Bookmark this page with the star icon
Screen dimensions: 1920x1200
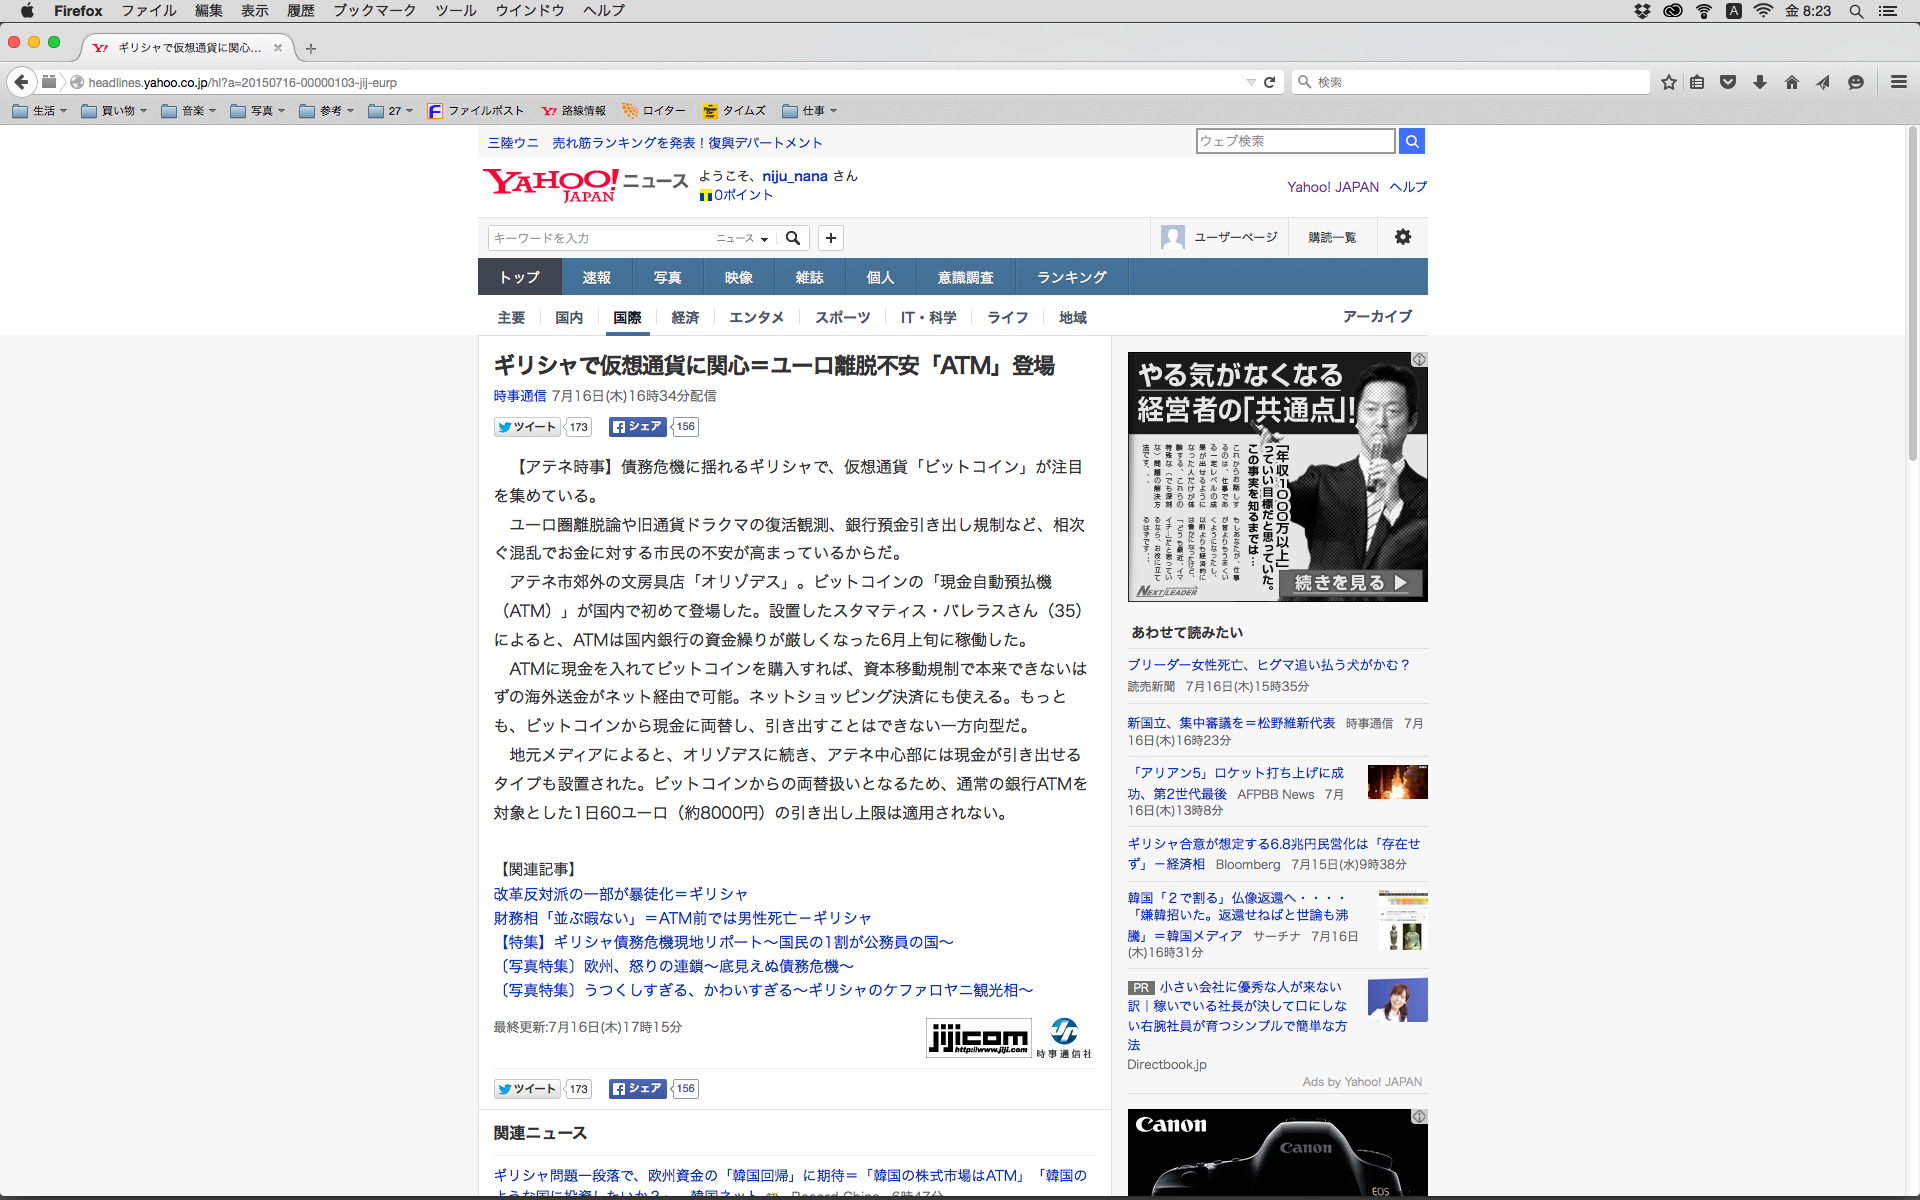1668,82
